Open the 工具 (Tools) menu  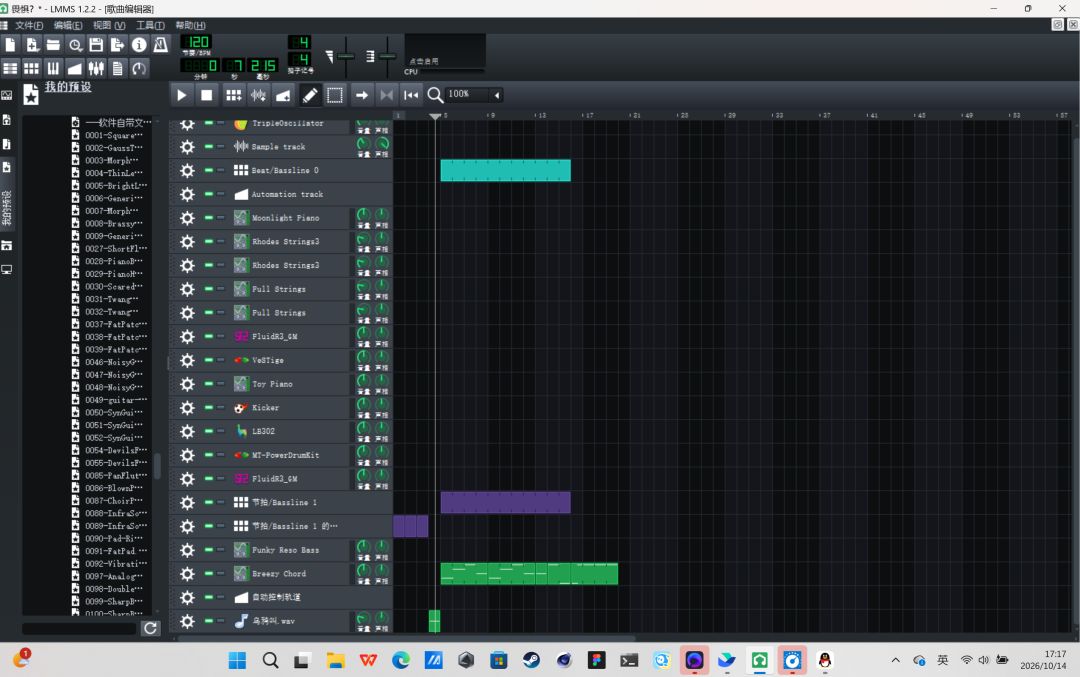tap(150, 25)
